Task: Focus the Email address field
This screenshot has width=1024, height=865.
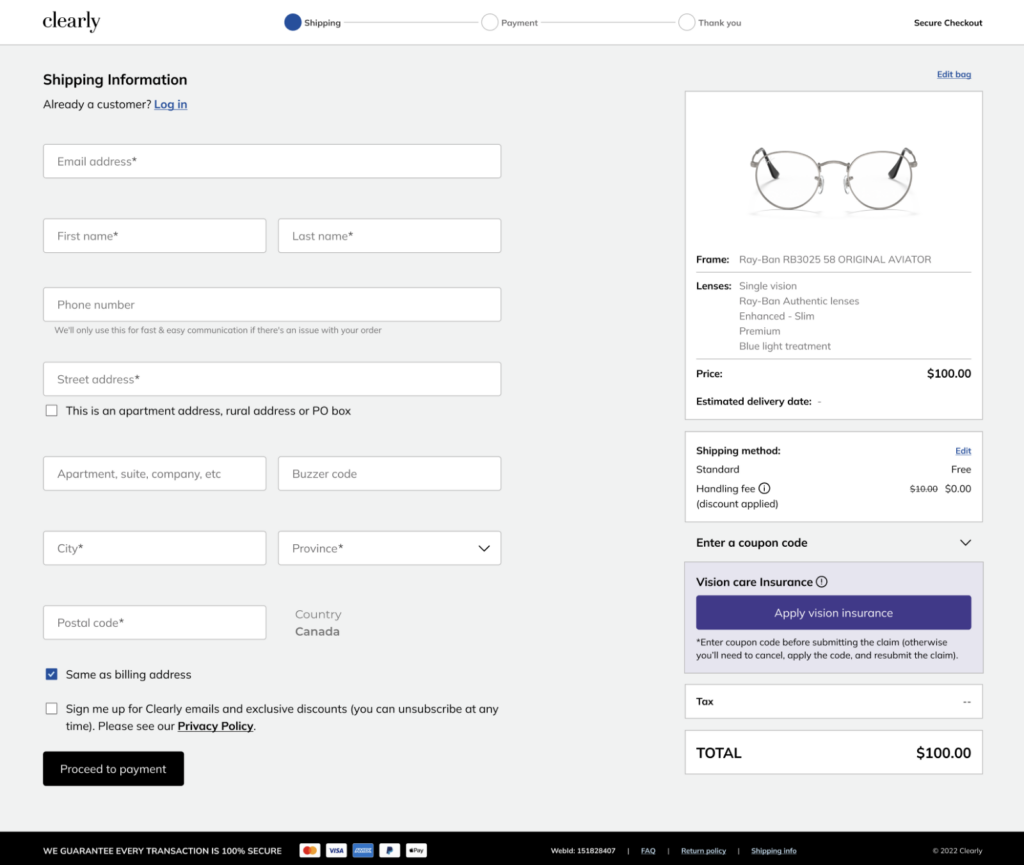Action: [272, 161]
